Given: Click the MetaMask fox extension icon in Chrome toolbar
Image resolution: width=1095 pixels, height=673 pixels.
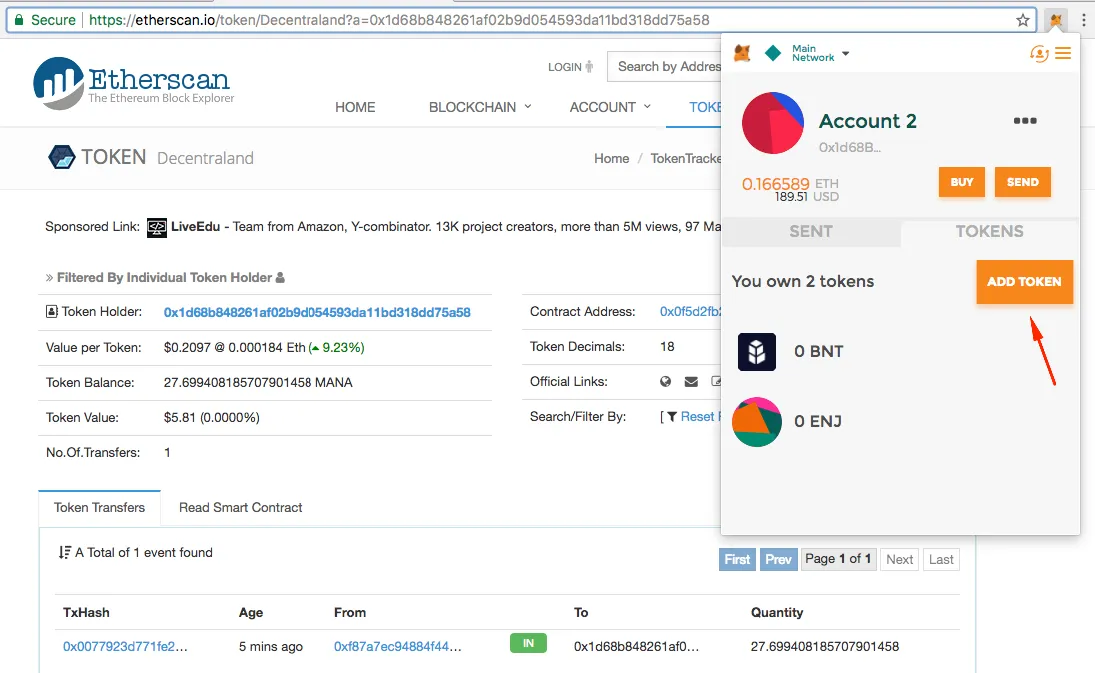Looking at the screenshot, I should coord(1057,20).
